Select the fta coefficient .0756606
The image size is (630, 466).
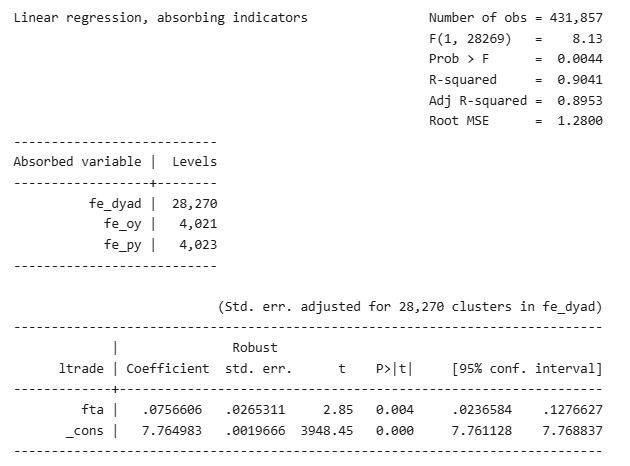[172, 410]
